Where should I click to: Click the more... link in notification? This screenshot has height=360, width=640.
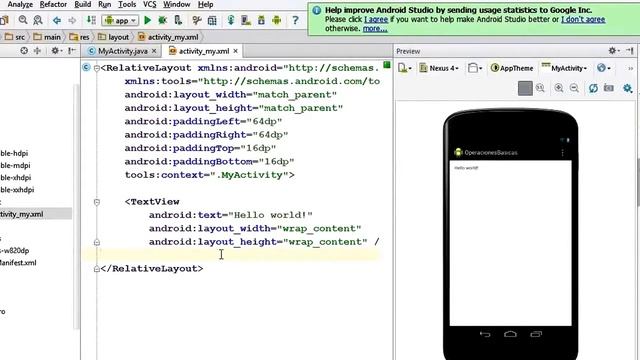tap(375, 29)
